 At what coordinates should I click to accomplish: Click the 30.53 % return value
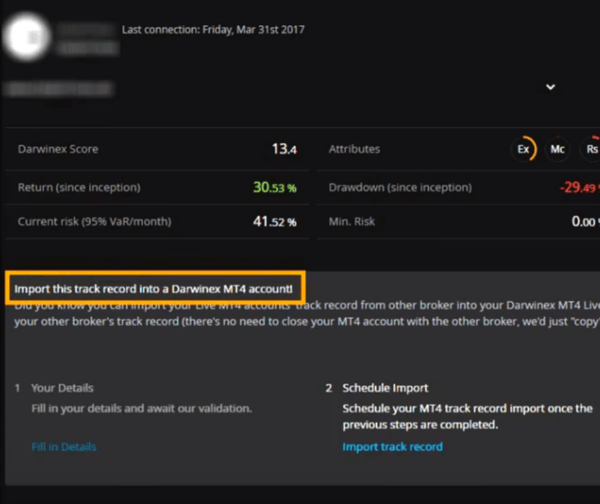click(x=275, y=188)
